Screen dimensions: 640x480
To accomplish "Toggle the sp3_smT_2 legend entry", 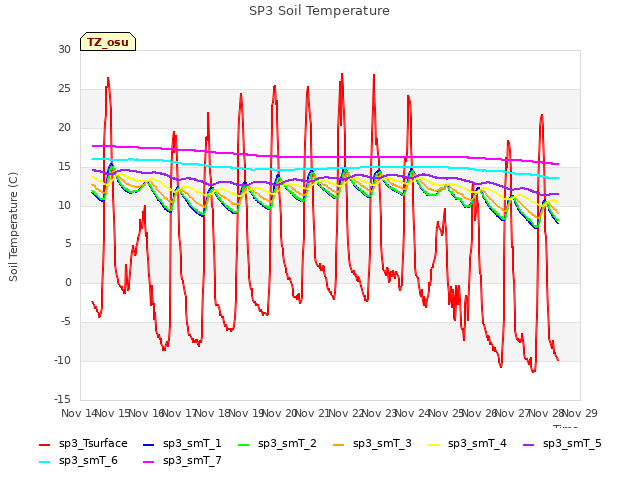I will (278, 443).
